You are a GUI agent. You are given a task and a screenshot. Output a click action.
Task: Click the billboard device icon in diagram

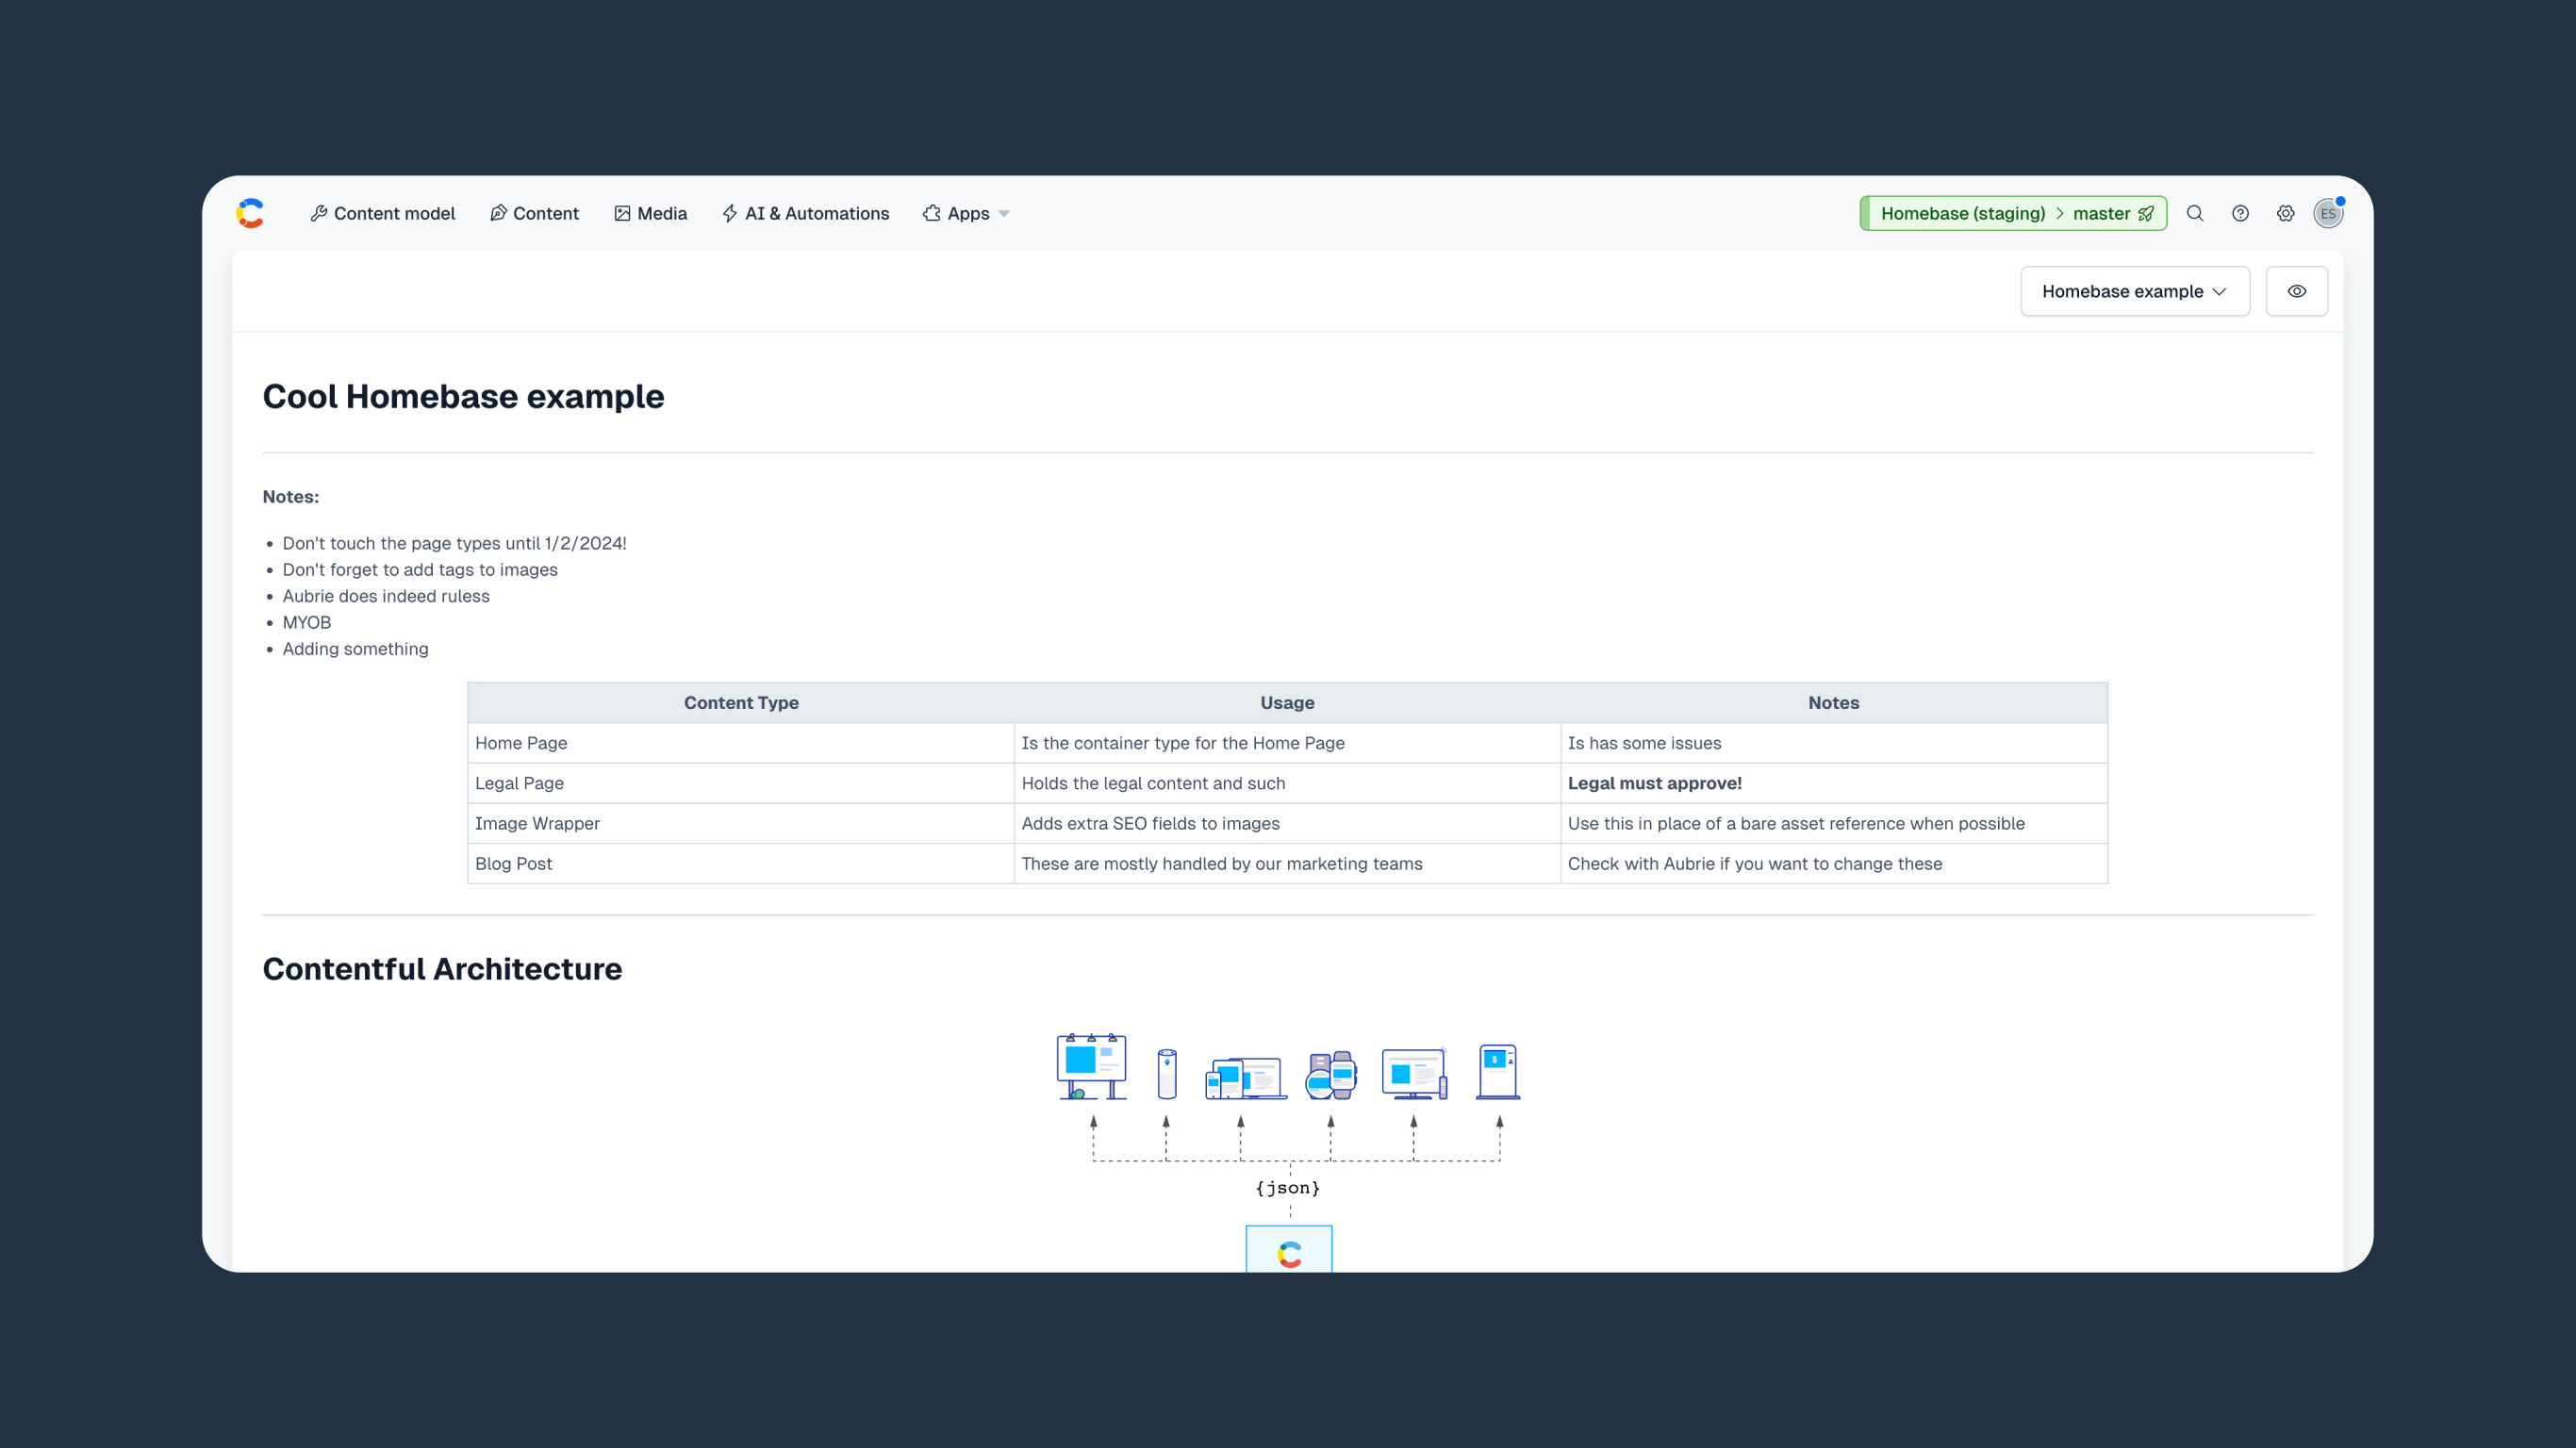pyautogui.click(x=1091, y=1066)
